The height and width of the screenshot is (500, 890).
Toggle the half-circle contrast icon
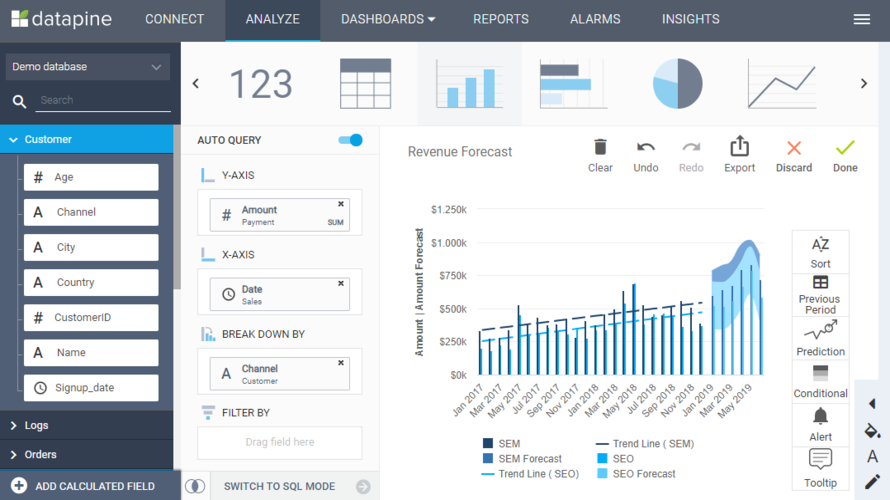[x=195, y=486]
